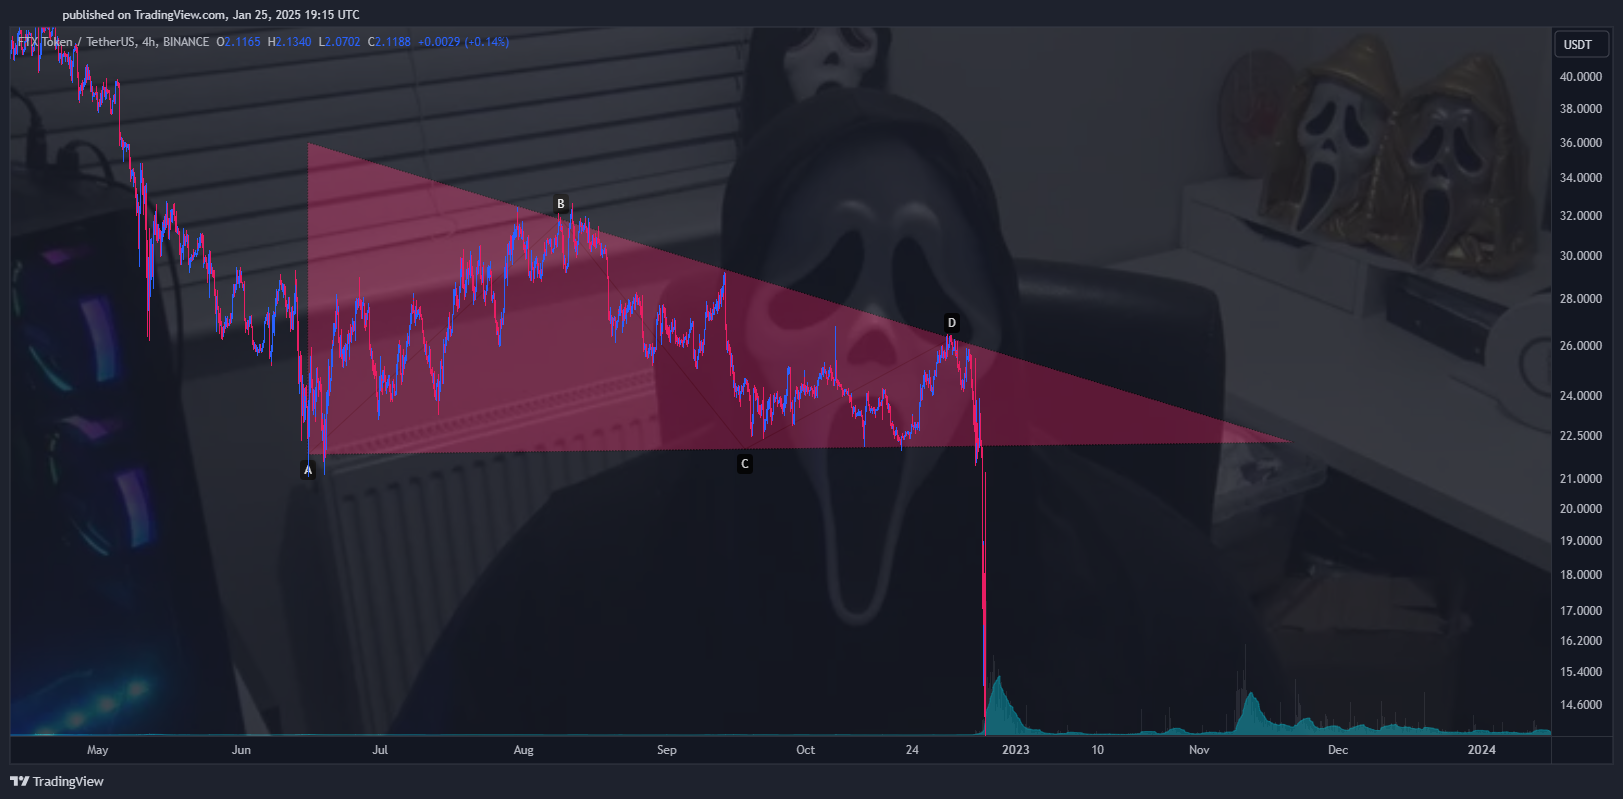The height and width of the screenshot is (799, 1623).
Task: Click the 22.5000 price axis label
Action: [x=1581, y=436]
